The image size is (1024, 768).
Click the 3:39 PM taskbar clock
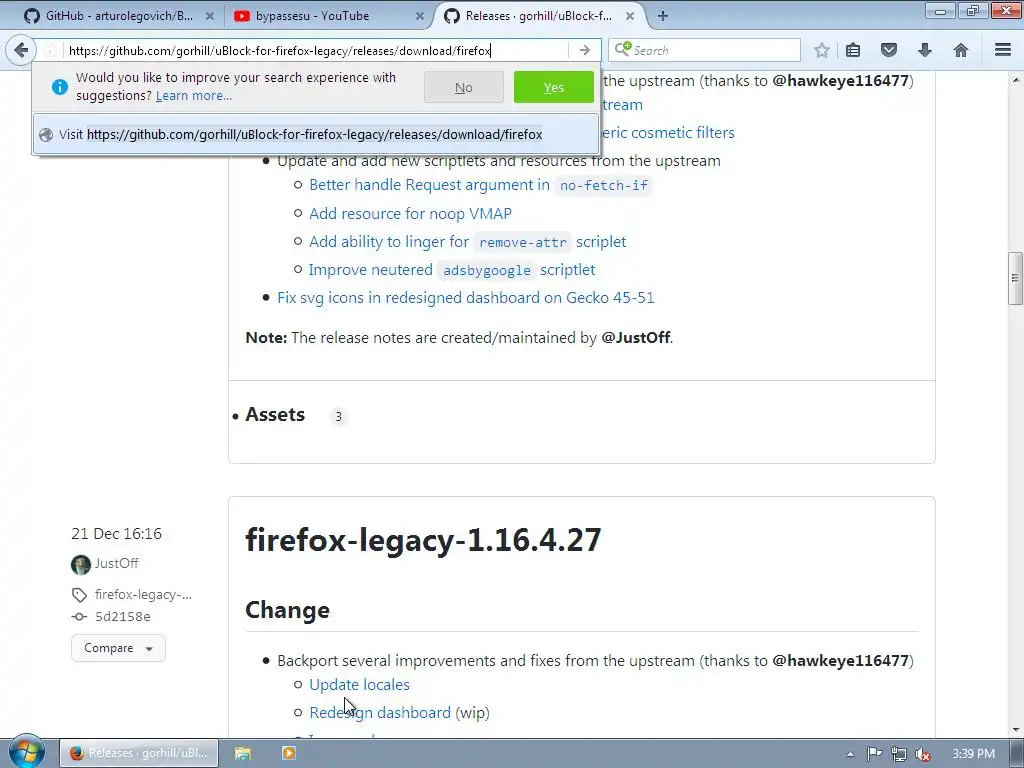point(973,754)
